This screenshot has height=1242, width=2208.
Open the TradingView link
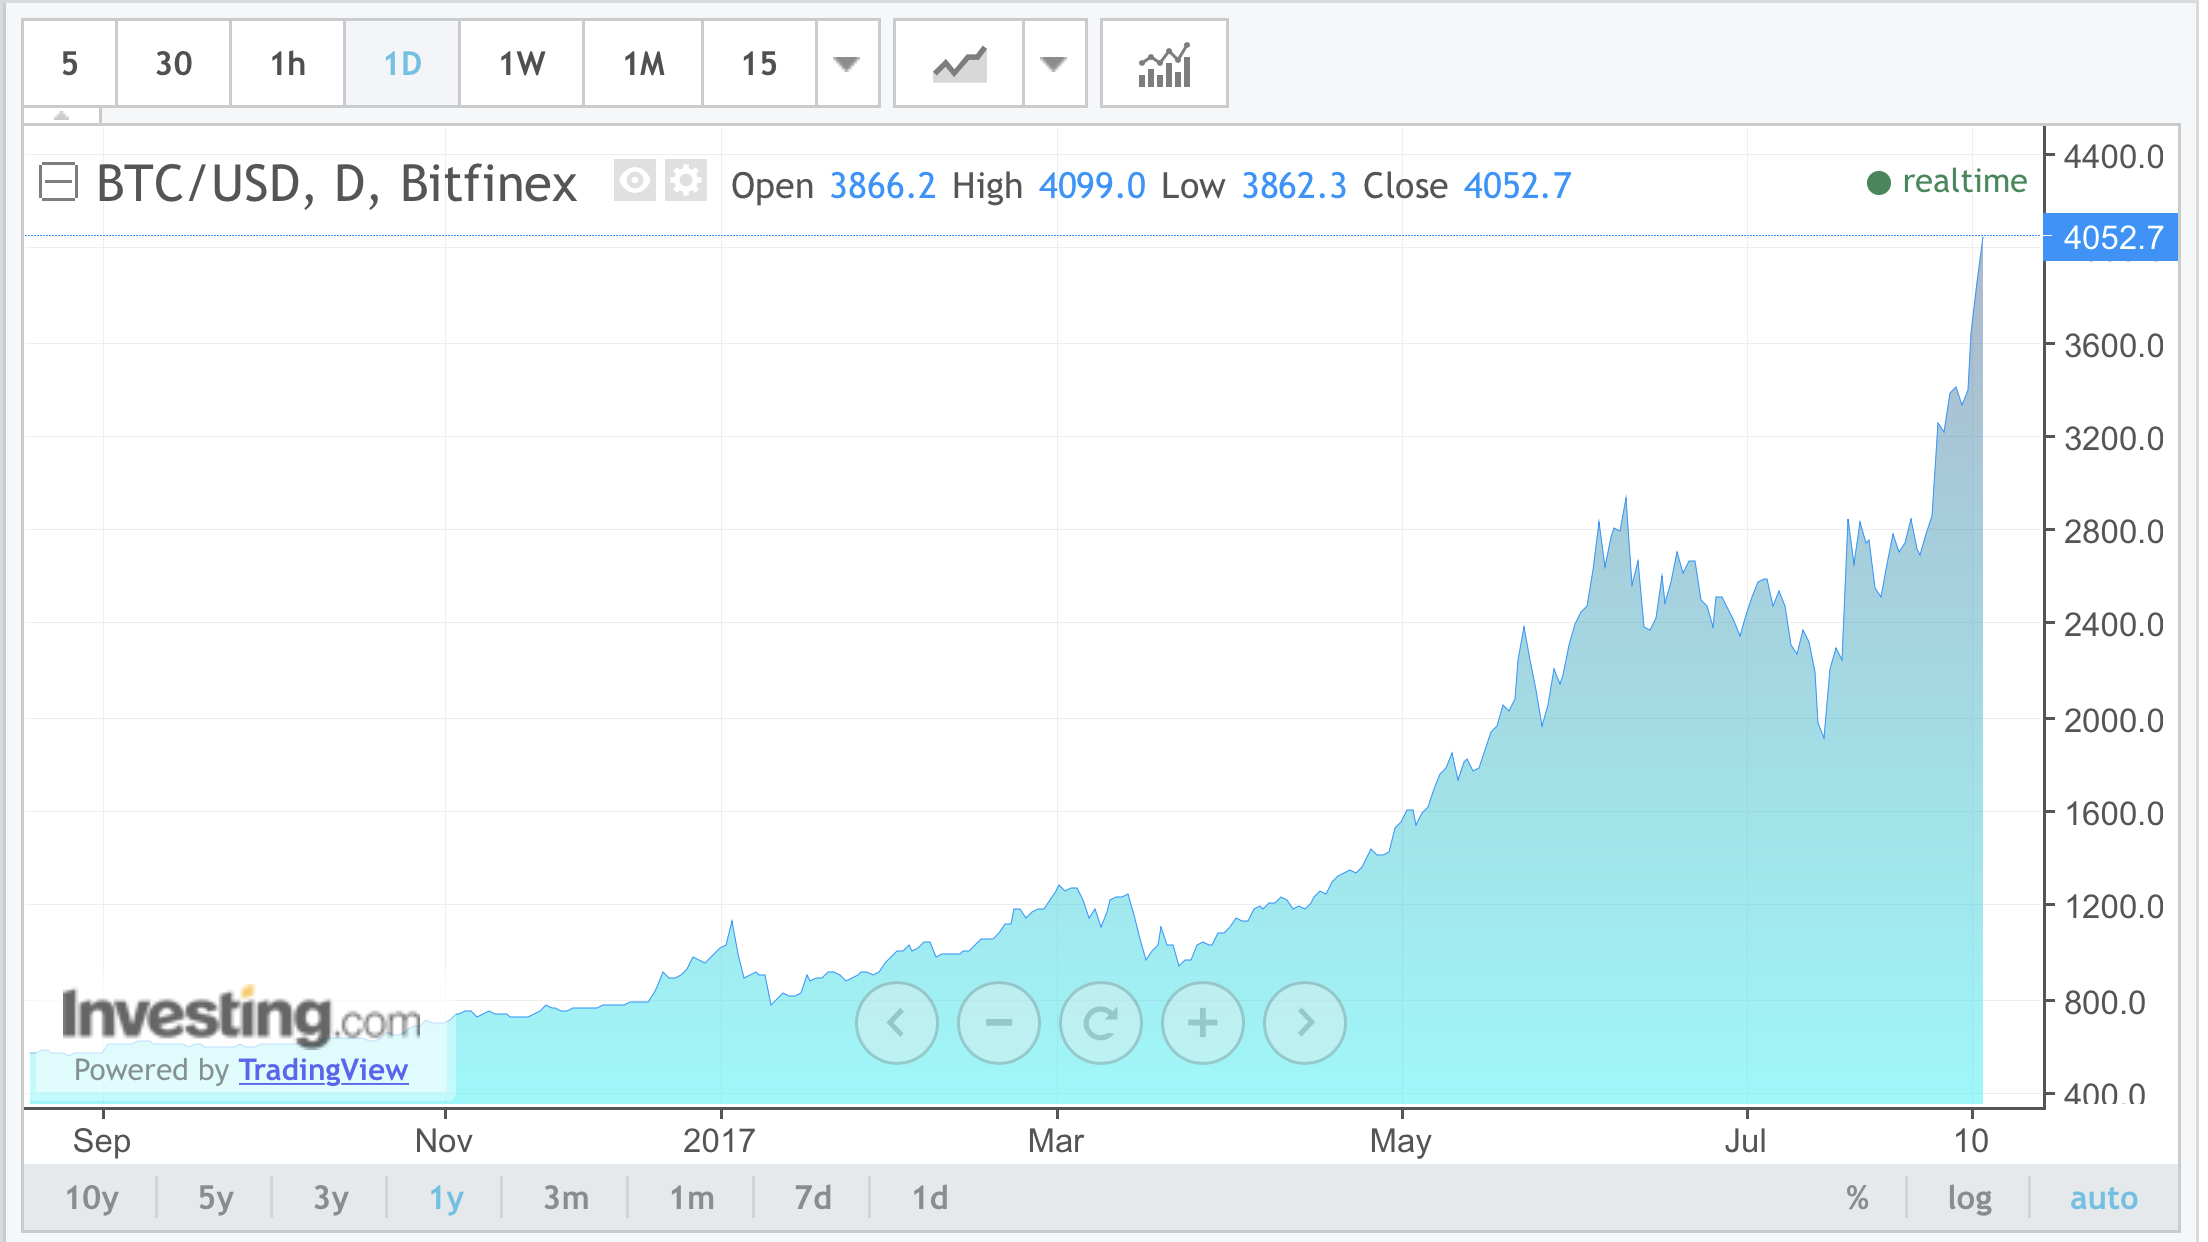pyautogui.click(x=323, y=1070)
